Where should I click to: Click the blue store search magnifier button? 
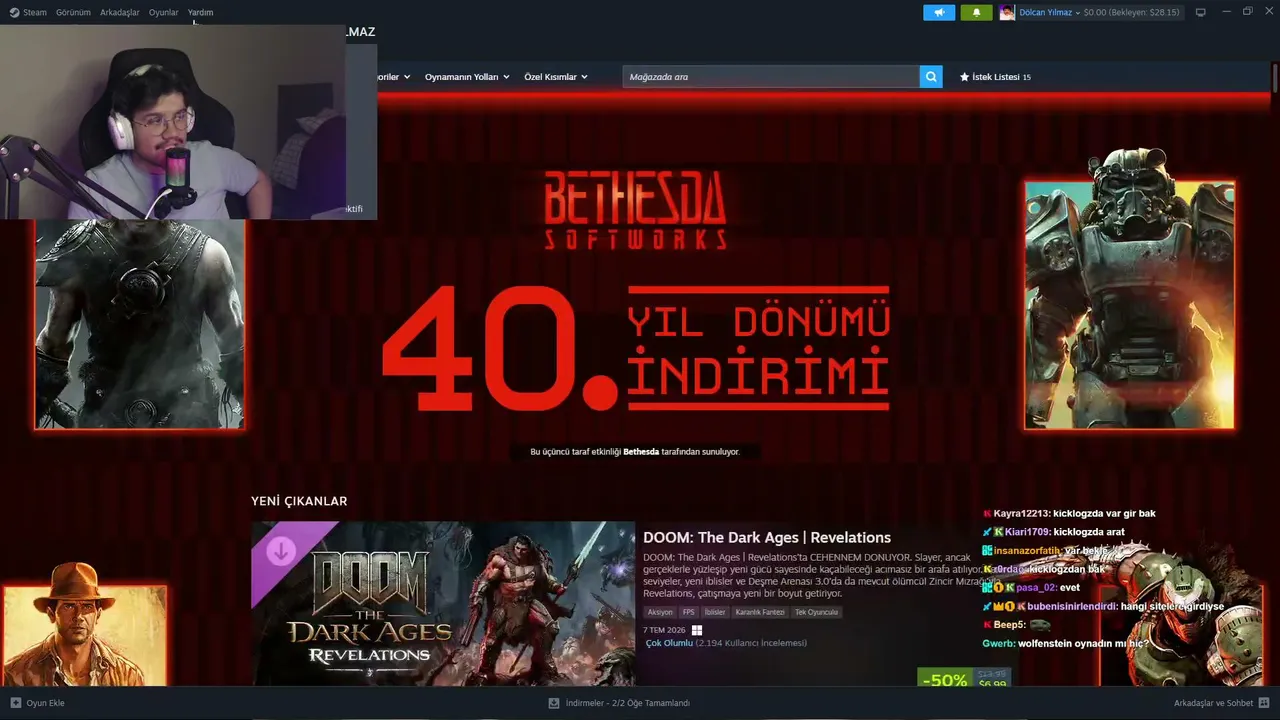click(931, 77)
